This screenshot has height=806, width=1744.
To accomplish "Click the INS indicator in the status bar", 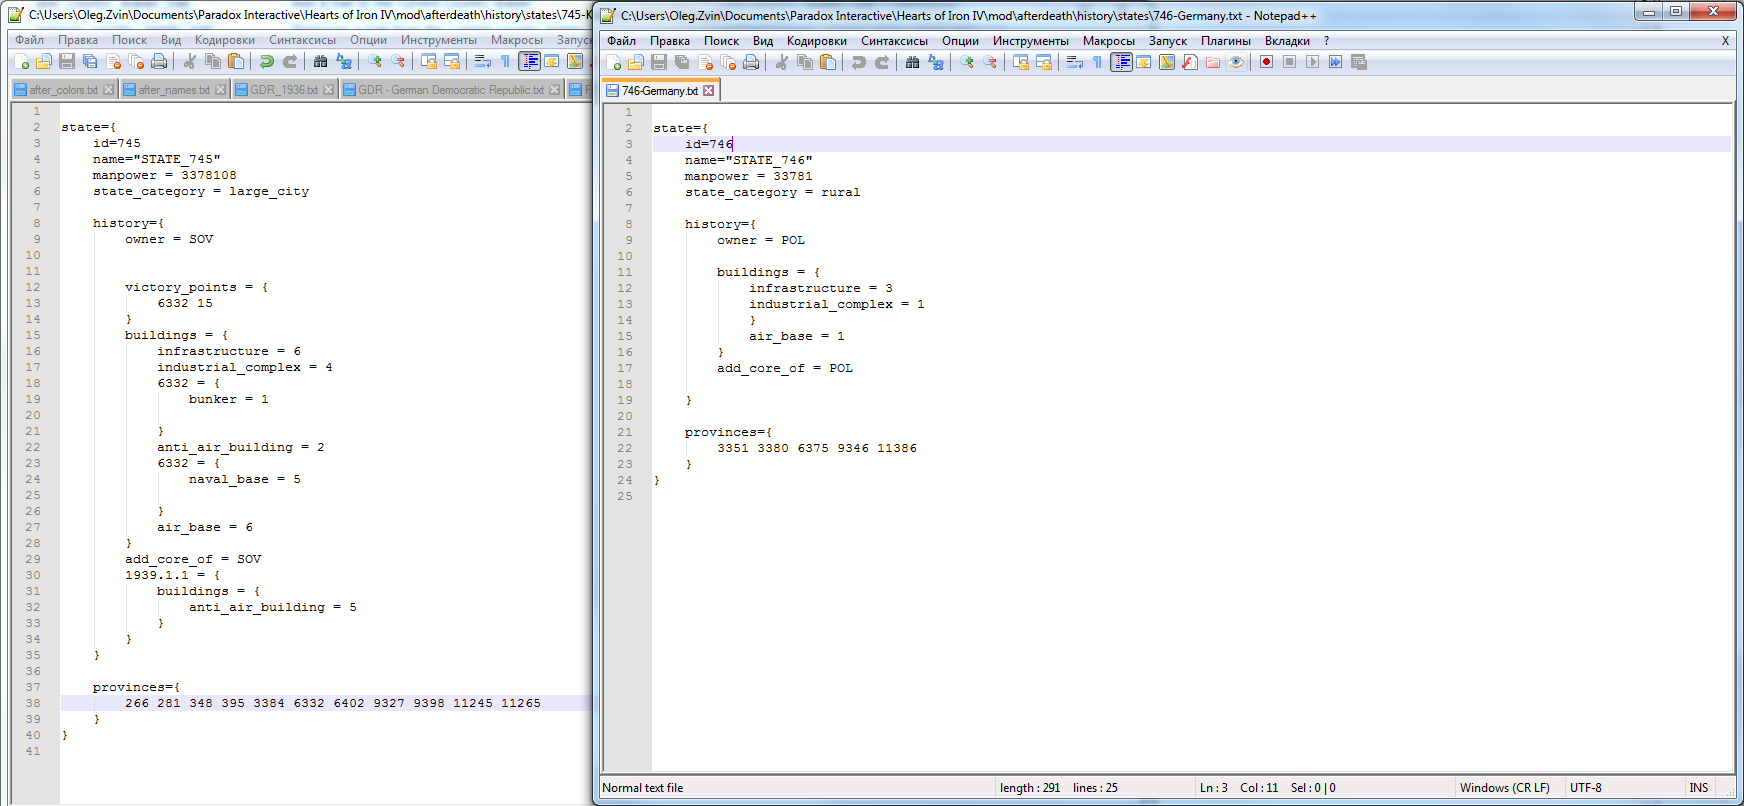I will point(1698,788).
